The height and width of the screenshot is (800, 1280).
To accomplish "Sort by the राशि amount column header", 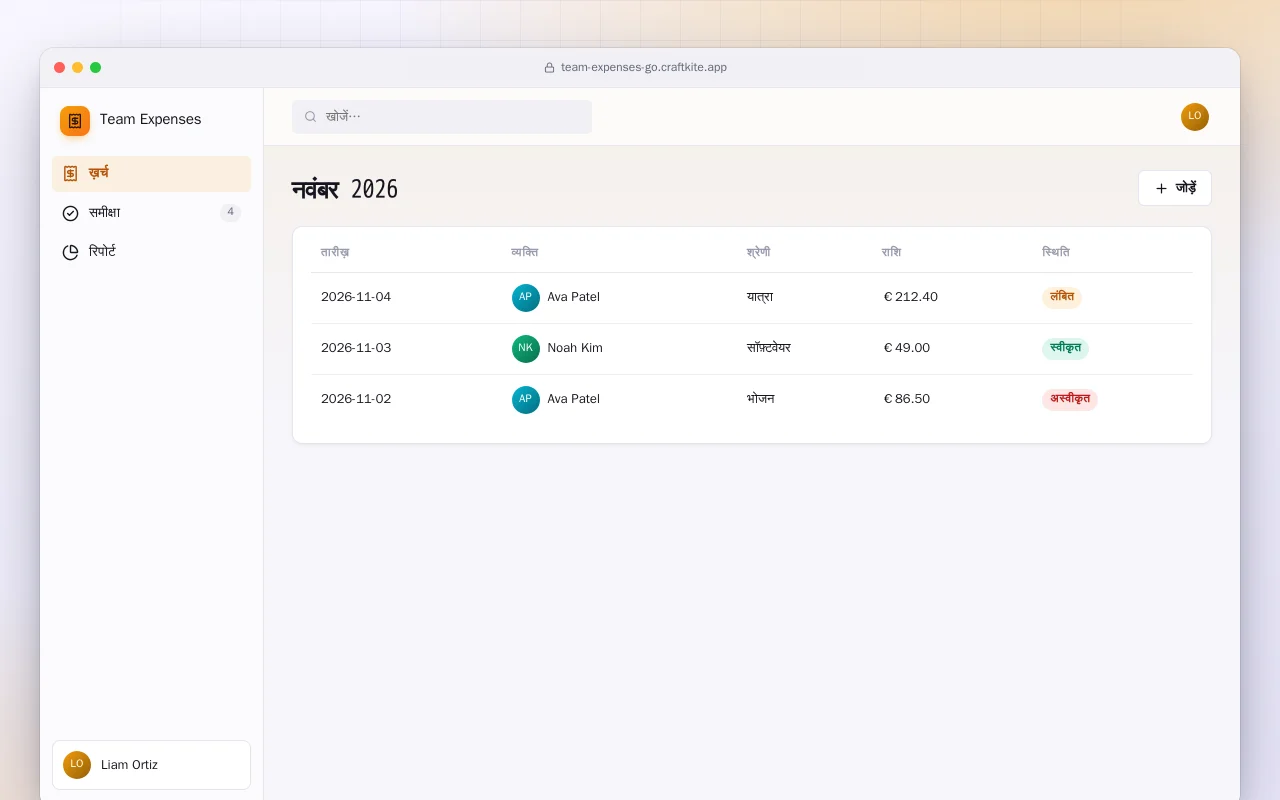I will [x=891, y=252].
